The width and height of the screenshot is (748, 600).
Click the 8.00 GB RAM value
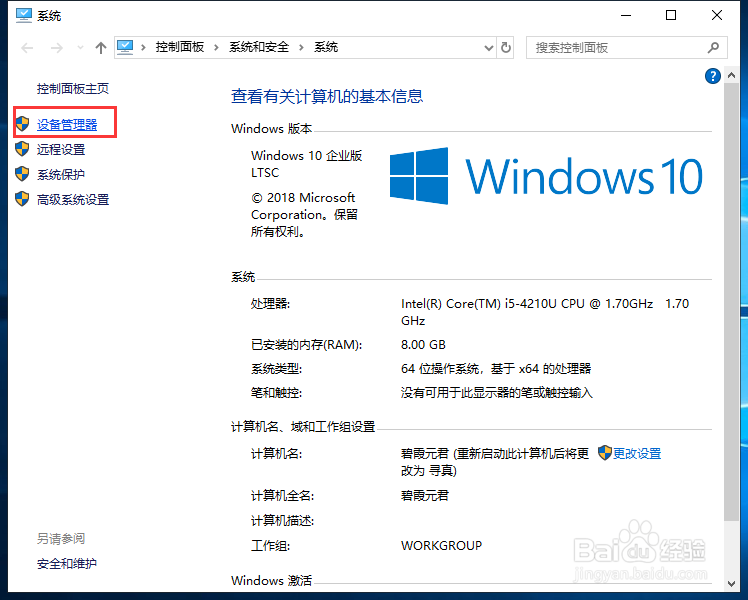[x=423, y=345]
